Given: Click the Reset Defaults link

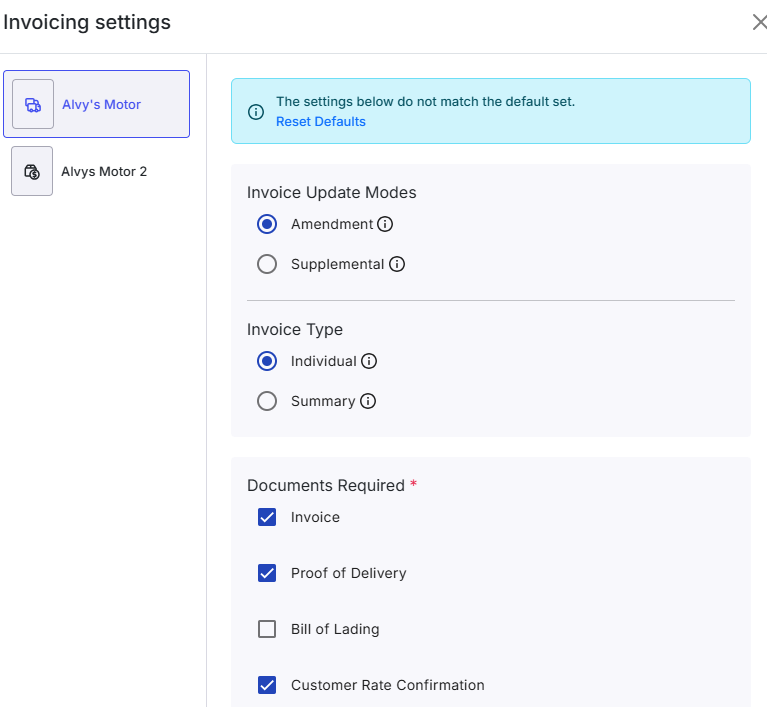Looking at the screenshot, I should click(321, 121).
